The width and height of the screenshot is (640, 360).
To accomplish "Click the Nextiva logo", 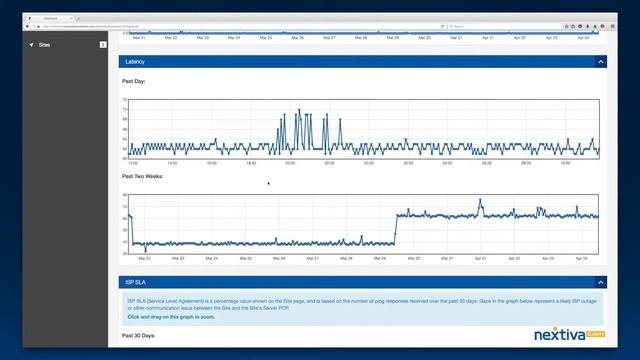I will pyautogui.click(x=570, y=334).
